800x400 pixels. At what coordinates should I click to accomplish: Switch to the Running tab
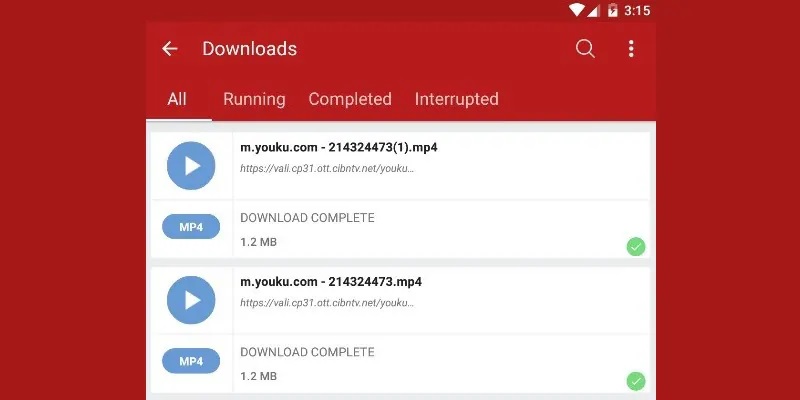pyautogui.click(x=254, y=99)
